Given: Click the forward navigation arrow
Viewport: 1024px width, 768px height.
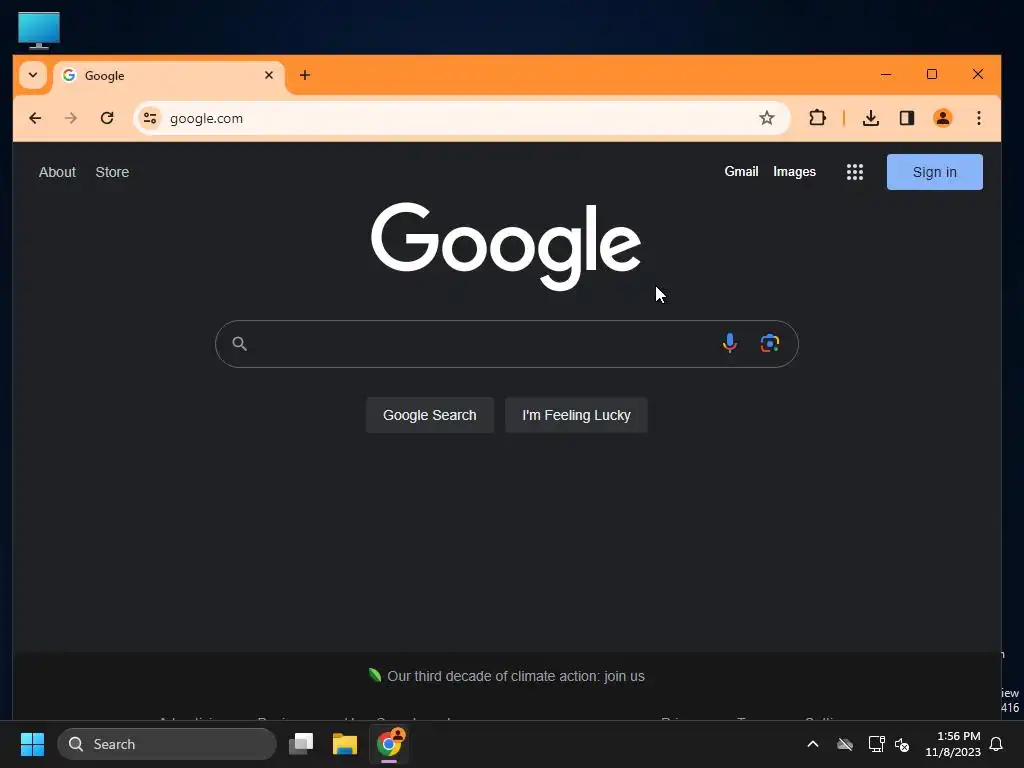Looking at the screenshot, I should [x=71, y=118].
